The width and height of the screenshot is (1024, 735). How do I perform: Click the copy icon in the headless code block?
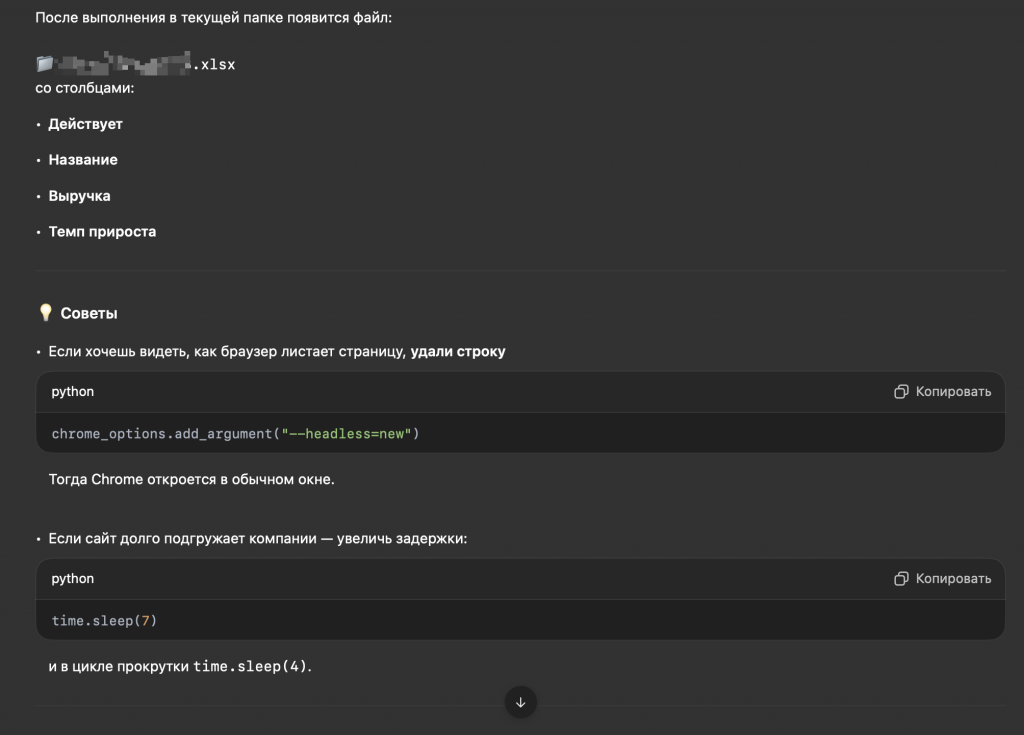(901, 392)
